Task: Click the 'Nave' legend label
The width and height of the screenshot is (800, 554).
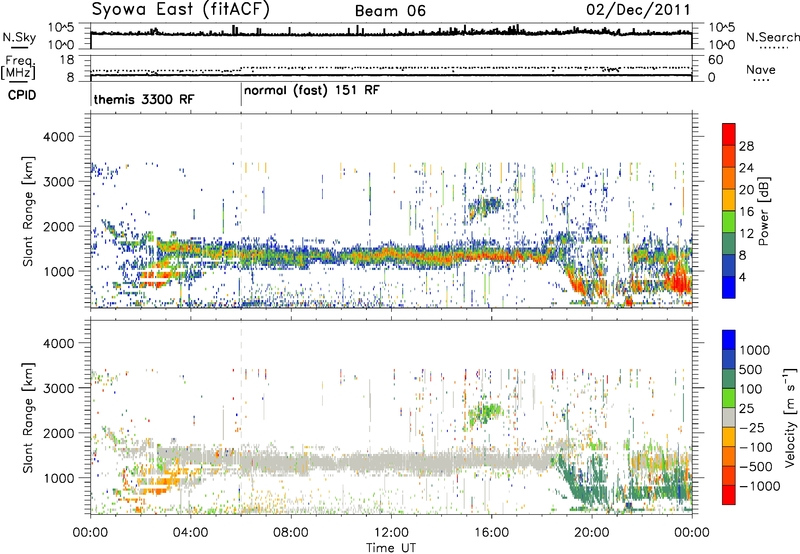Action: pyautogui.click(x=760, y=70)
